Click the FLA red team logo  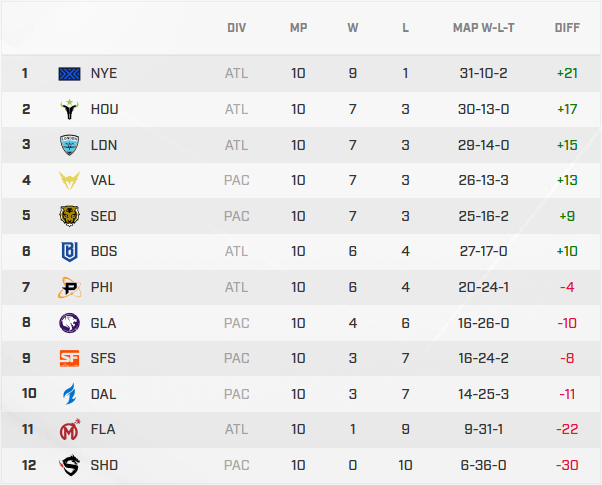69,430
